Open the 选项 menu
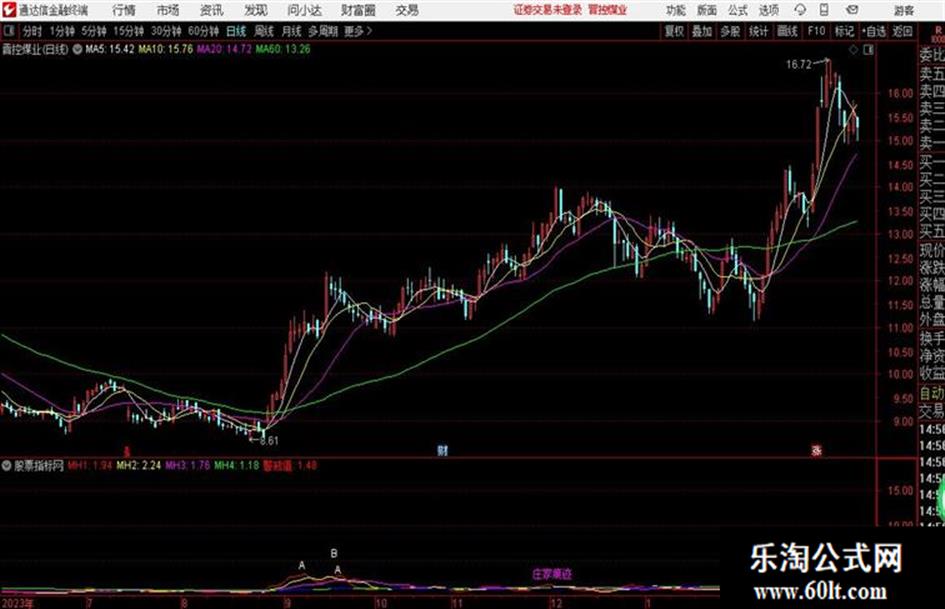 click(768, 10)
